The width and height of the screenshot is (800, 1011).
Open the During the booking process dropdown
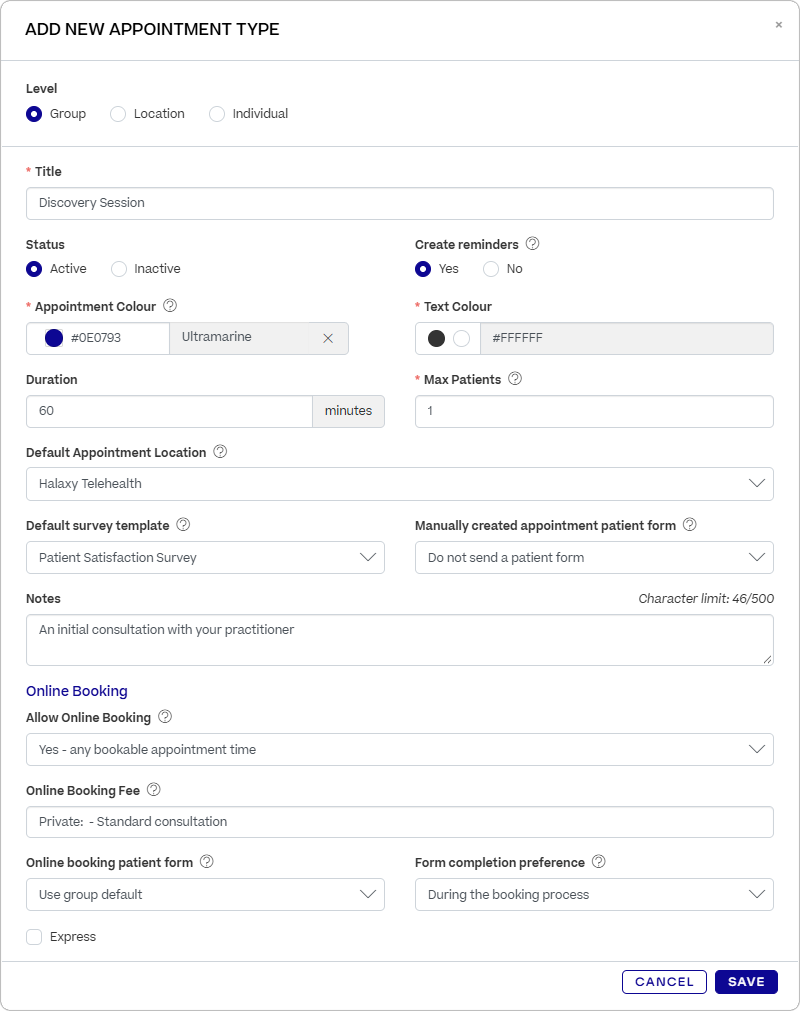pos(594,895)
